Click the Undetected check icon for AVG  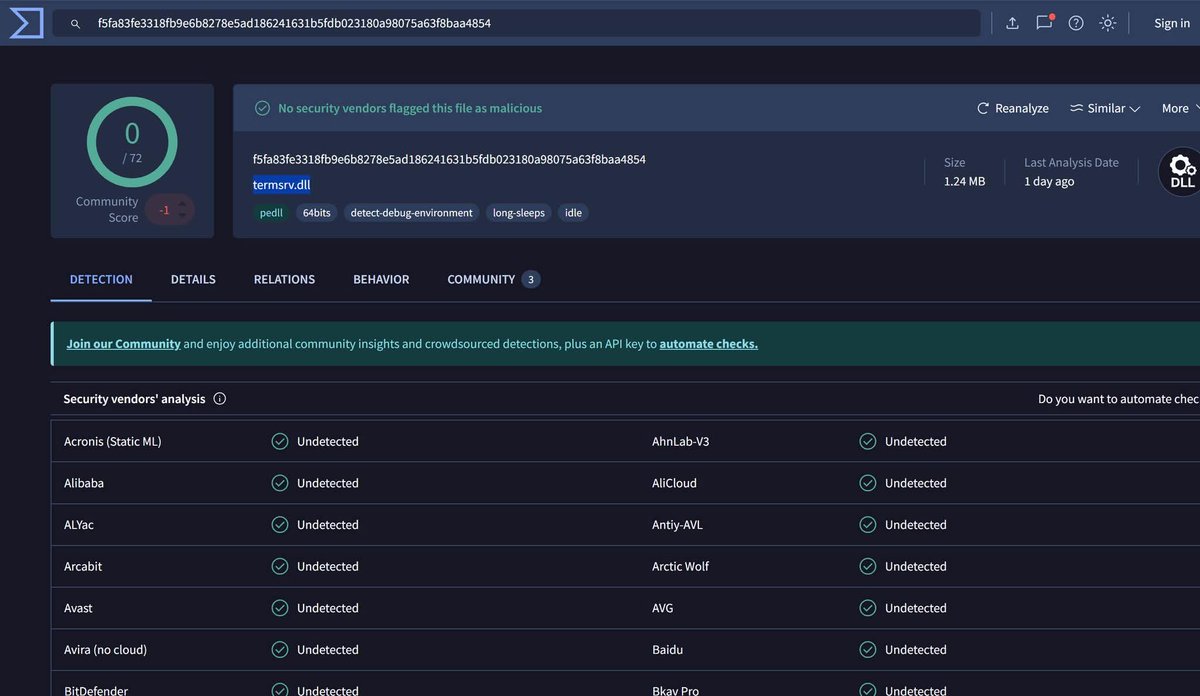[868, 608]
